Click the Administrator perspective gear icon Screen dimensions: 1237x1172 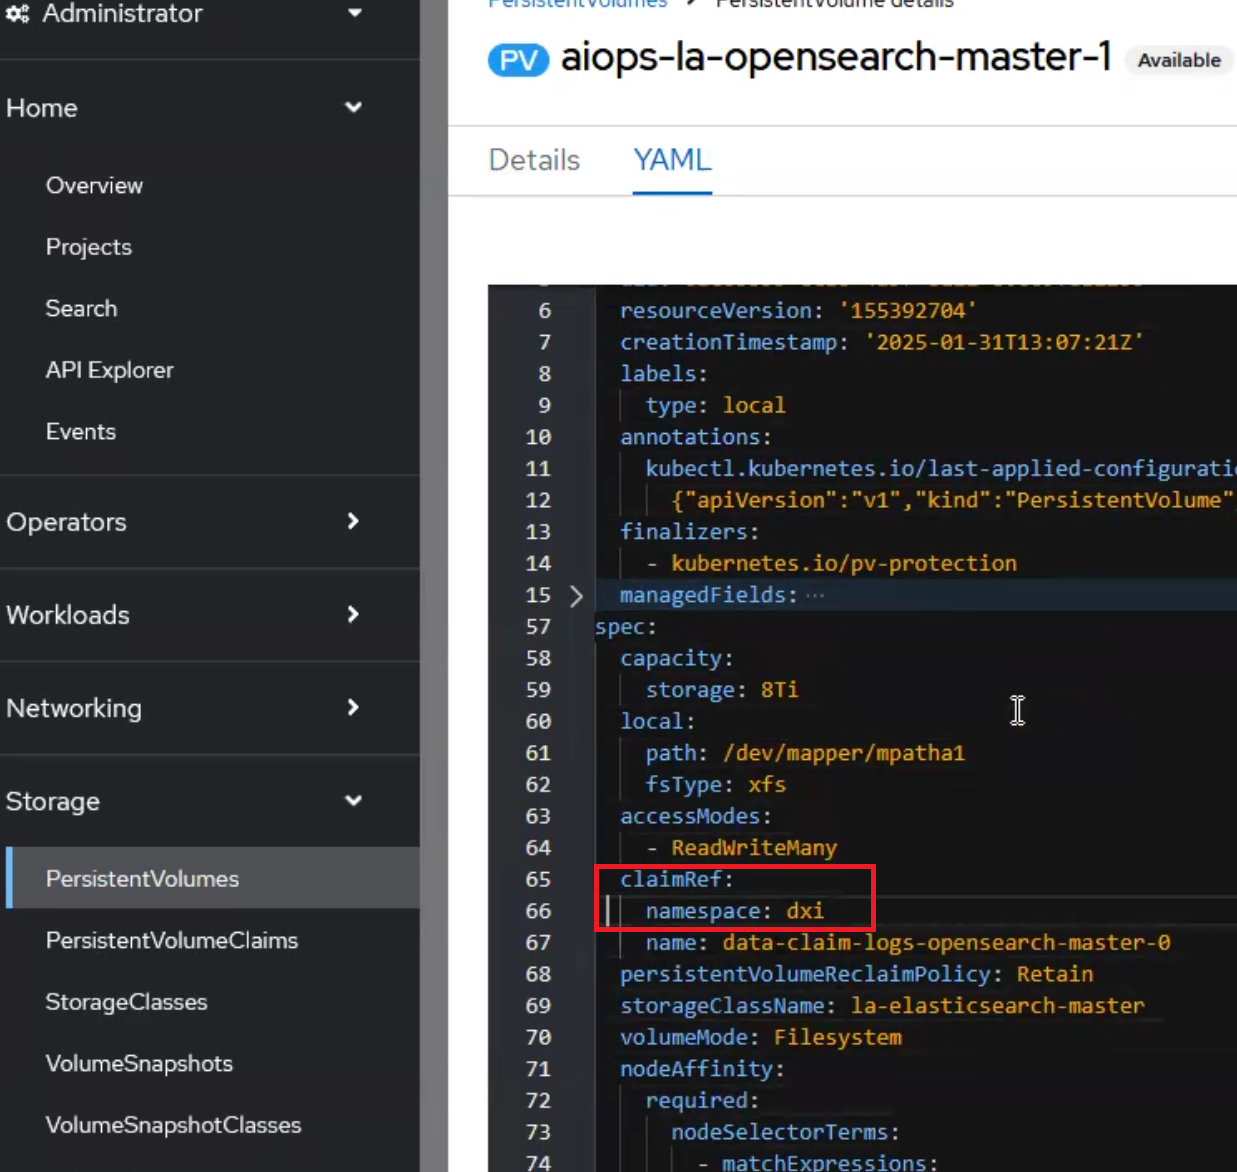[x=17, y=14]
